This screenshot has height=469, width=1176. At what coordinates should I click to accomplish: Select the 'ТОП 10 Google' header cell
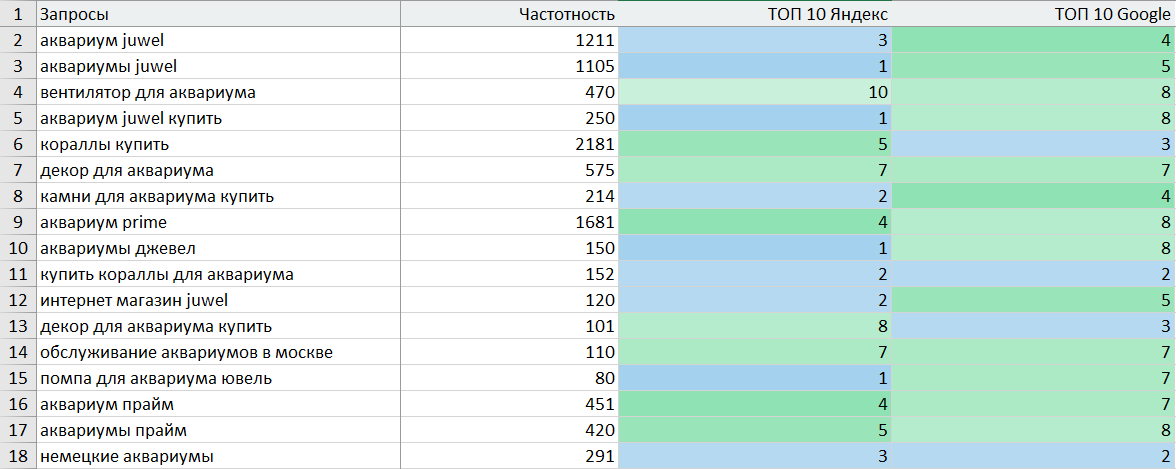click(x=1033, y=14)
